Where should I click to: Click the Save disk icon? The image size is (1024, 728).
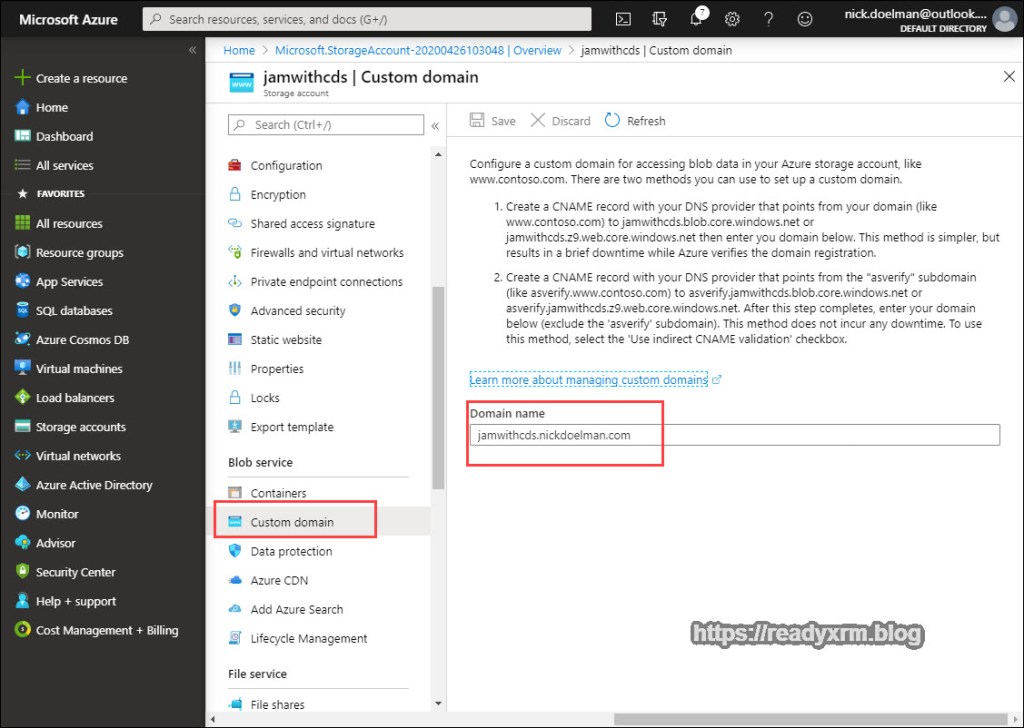click(x=478, y=121)
